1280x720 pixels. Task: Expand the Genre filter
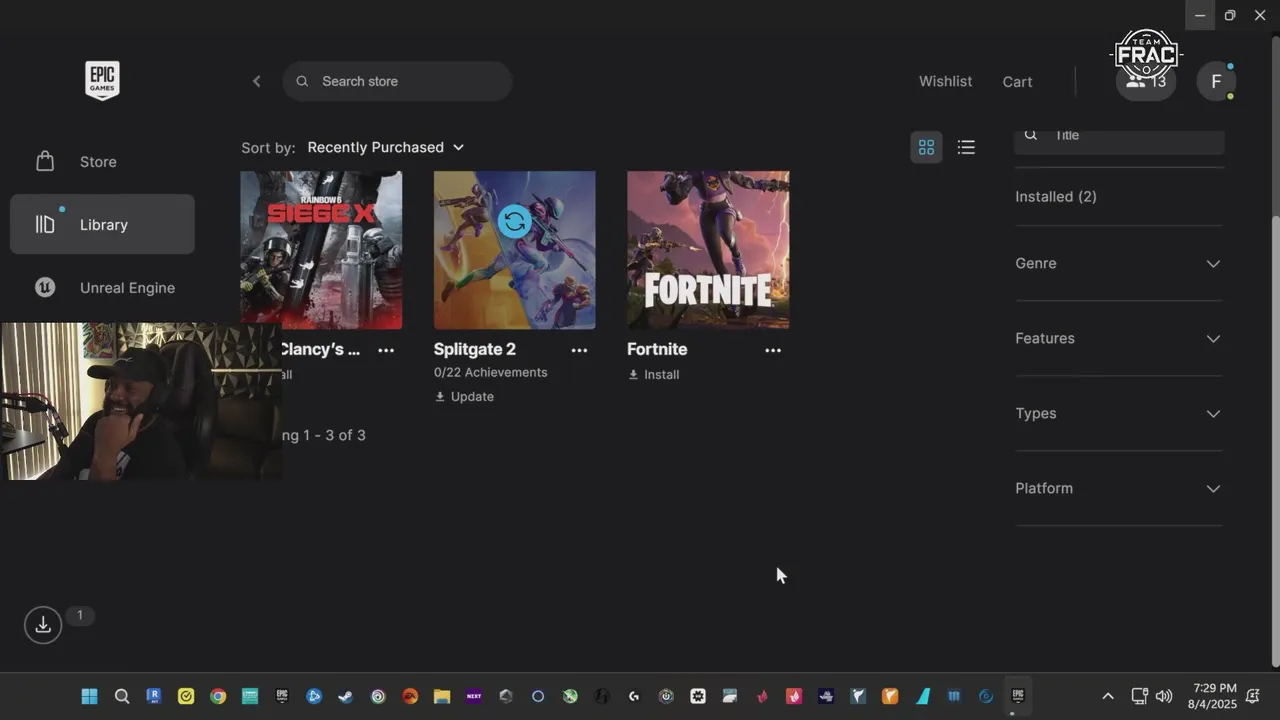1119,263
